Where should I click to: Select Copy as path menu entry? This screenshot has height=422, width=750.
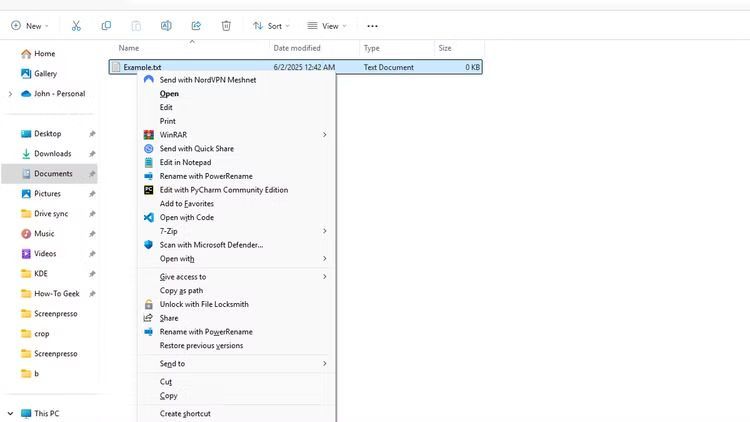click(x=181, y=291)
